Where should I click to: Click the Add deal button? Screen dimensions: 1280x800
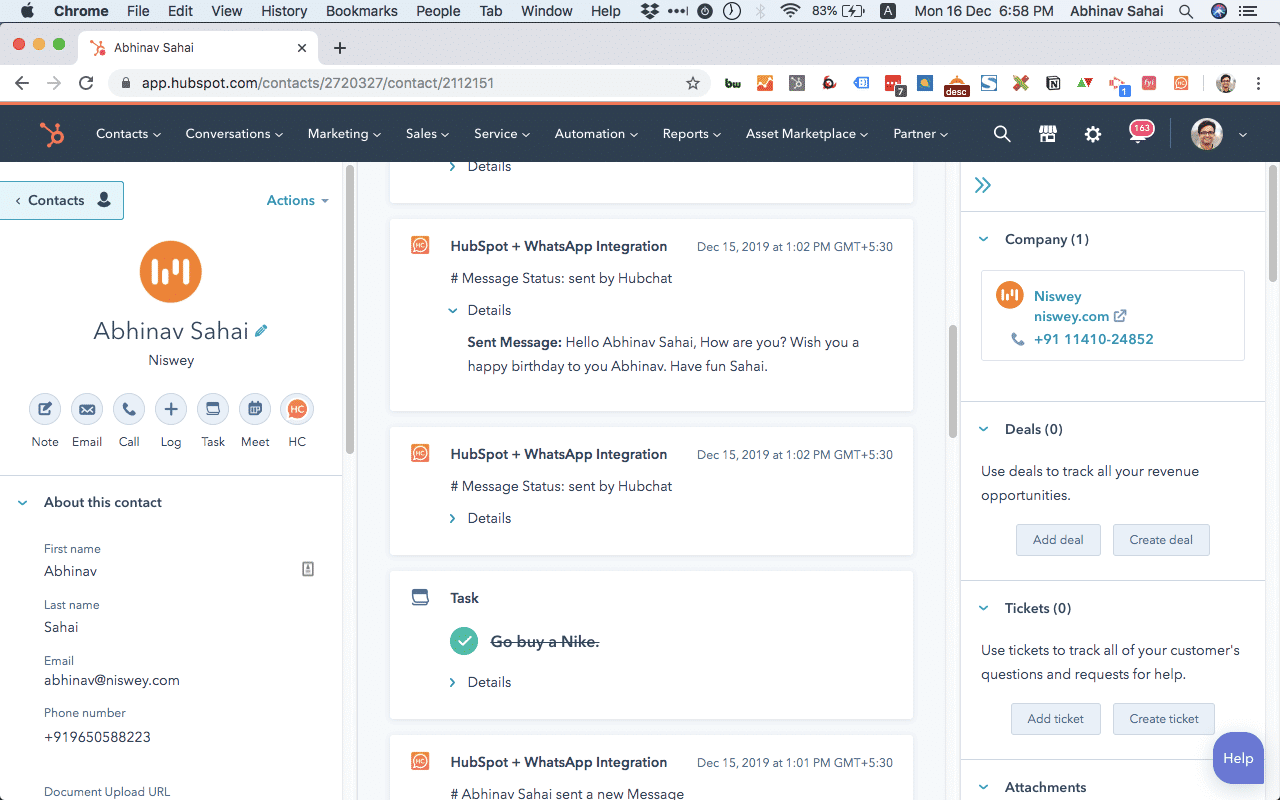(x=1058, y=540)
